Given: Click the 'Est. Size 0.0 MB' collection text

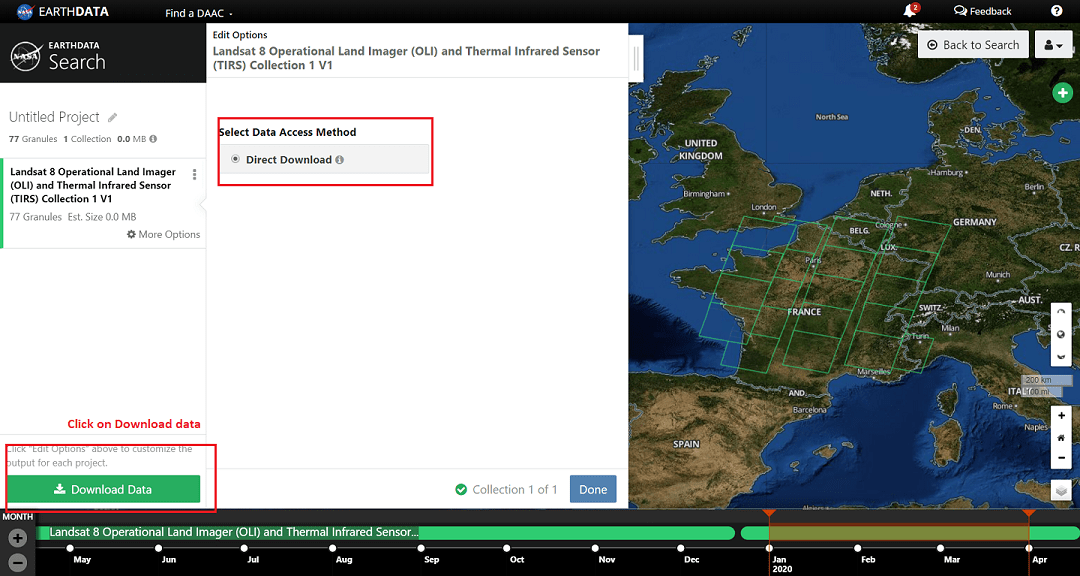Looking at the screenshot, I should click(101, 217).
